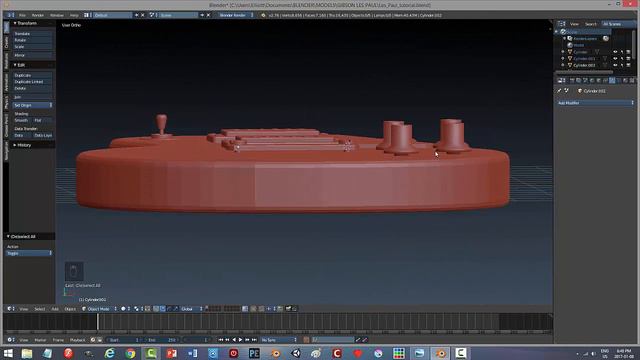Image resolution: width=640 pixels, height=360 pixels.
Task: Toggle selectability arrow of Cylinder row
Action: click(x=622, y=52)
